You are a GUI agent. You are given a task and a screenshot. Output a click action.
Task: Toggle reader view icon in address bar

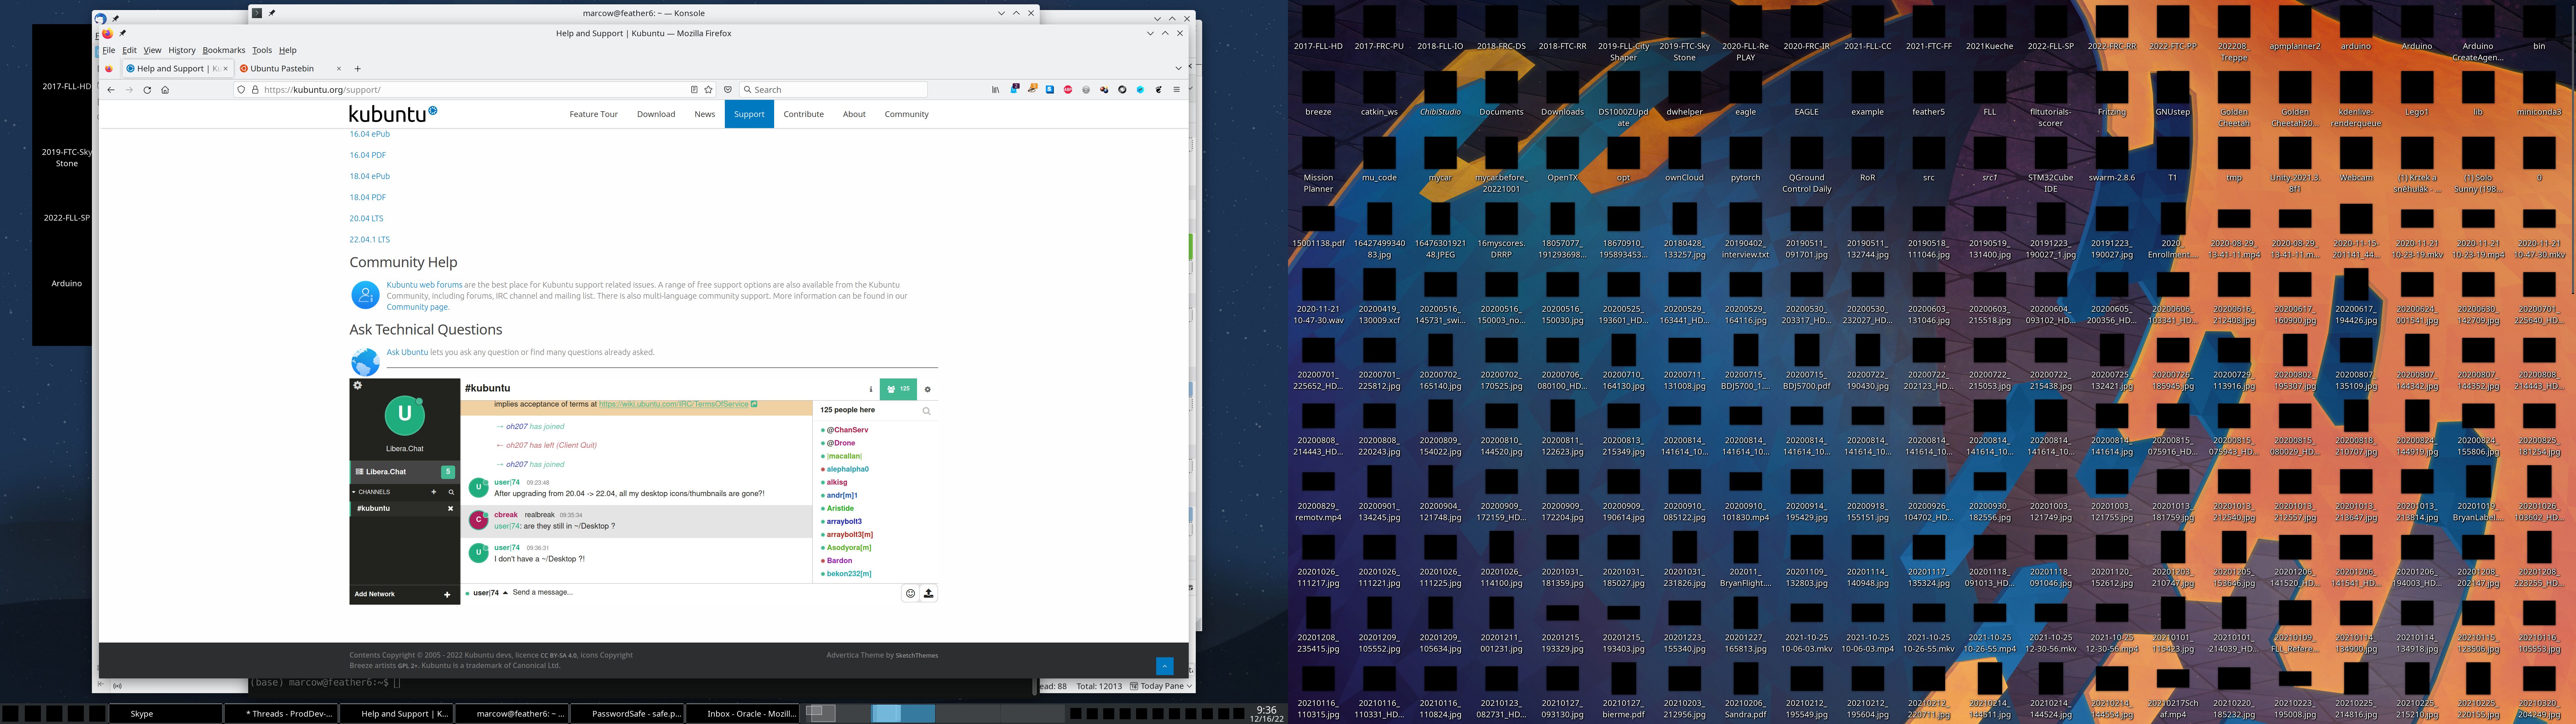coord(694,90)
